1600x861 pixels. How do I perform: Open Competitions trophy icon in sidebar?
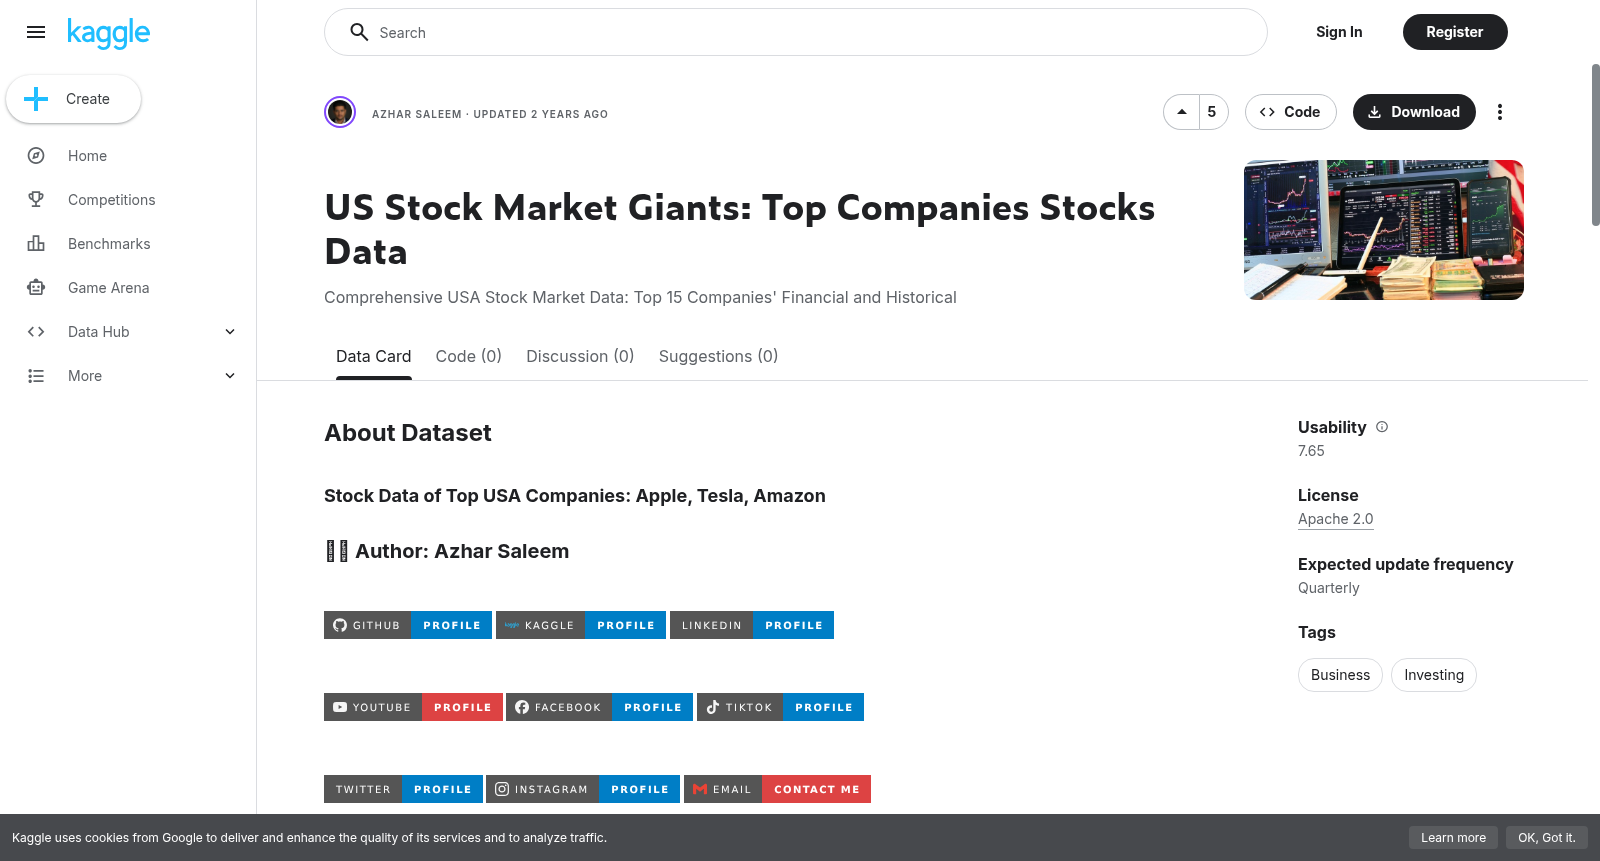pyautogui.click(x=36, y=200)
